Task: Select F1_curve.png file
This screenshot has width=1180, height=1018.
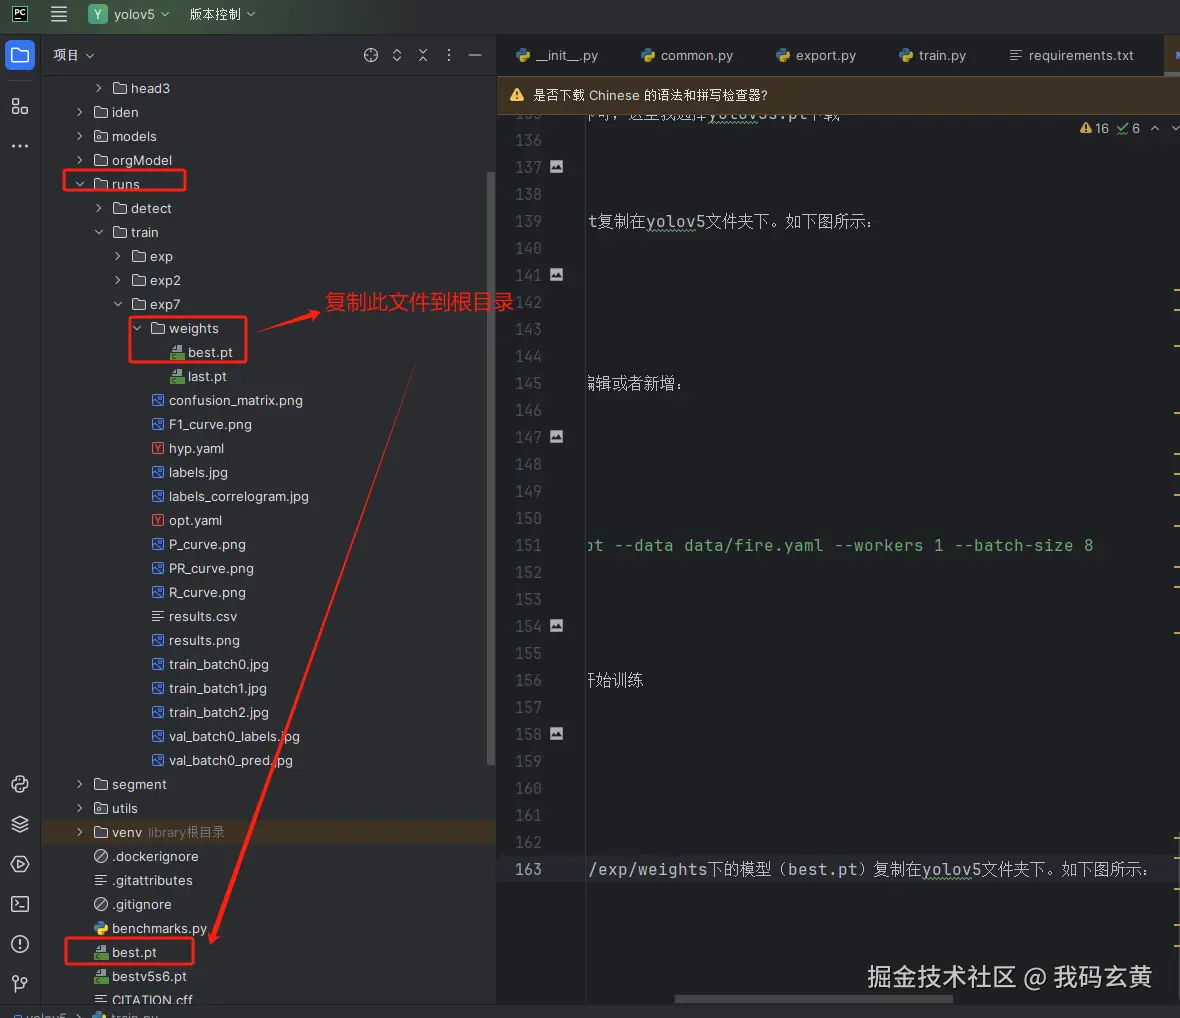Action: click(202, 424)
